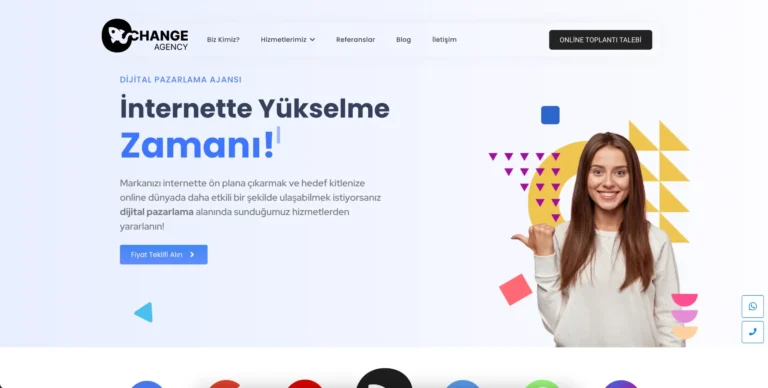Go to the Referanslar page
This screenshot has height=388, width=768.
355,40
